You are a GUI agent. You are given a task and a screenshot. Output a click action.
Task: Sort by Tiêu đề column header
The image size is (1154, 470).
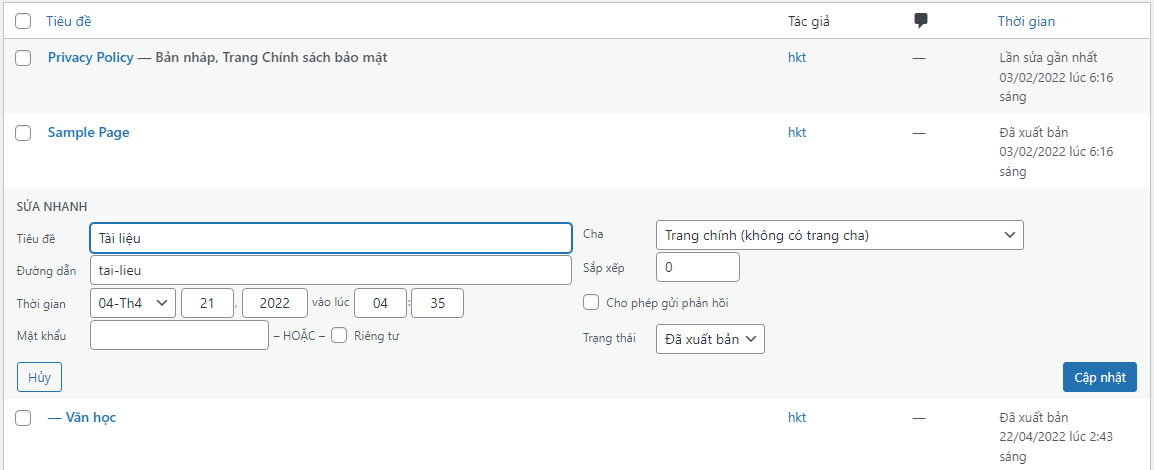(x=69, y=21)
